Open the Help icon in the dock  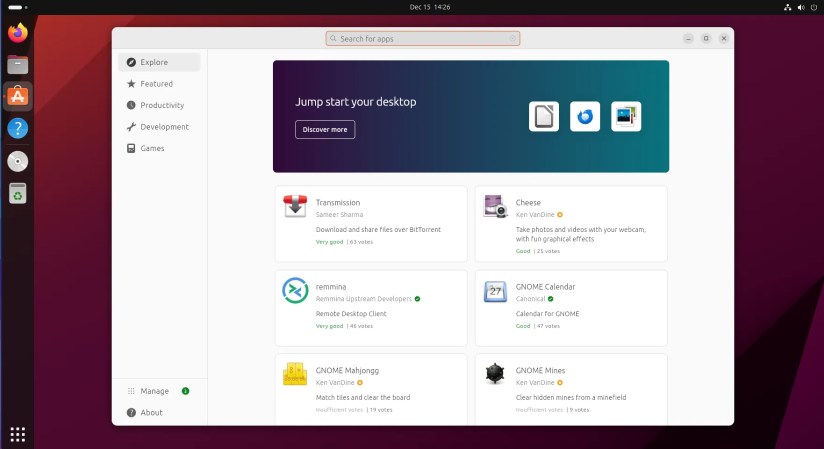[18, 128]
